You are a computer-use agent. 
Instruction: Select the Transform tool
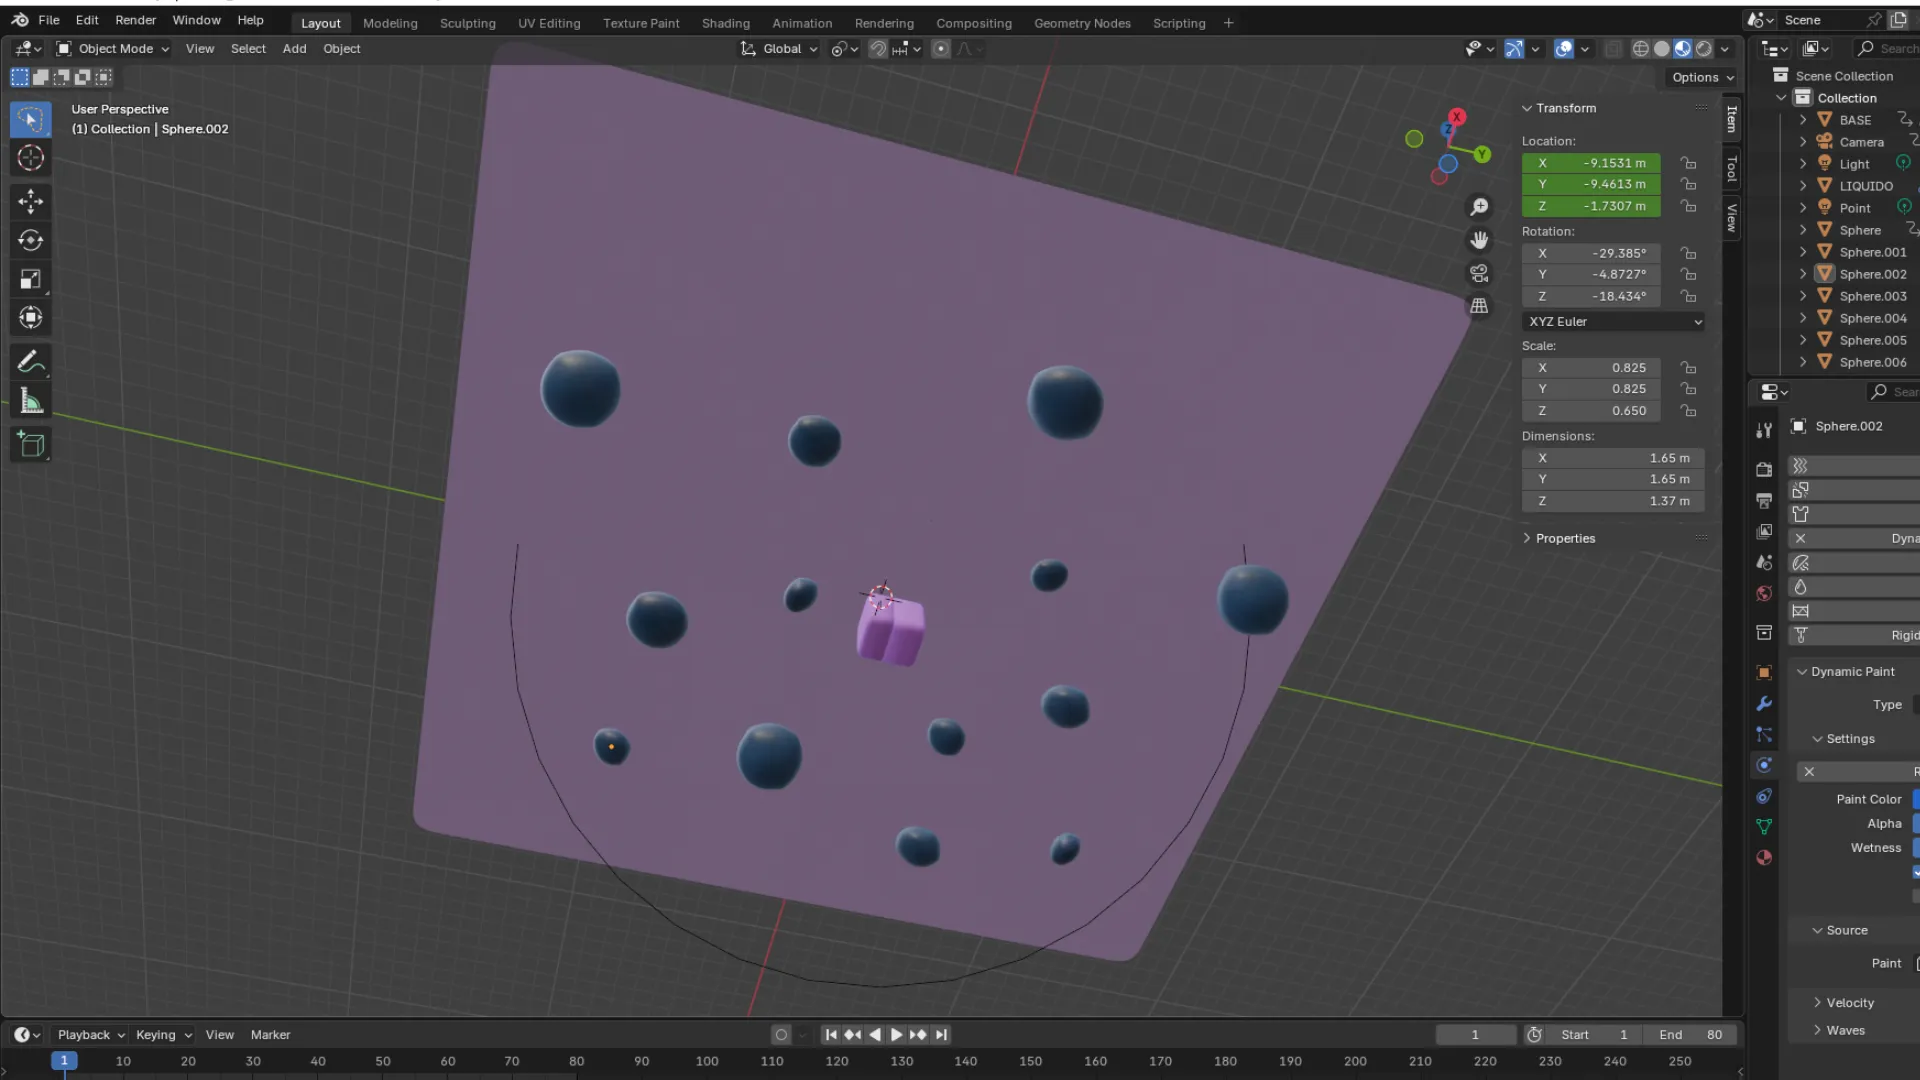30,318
